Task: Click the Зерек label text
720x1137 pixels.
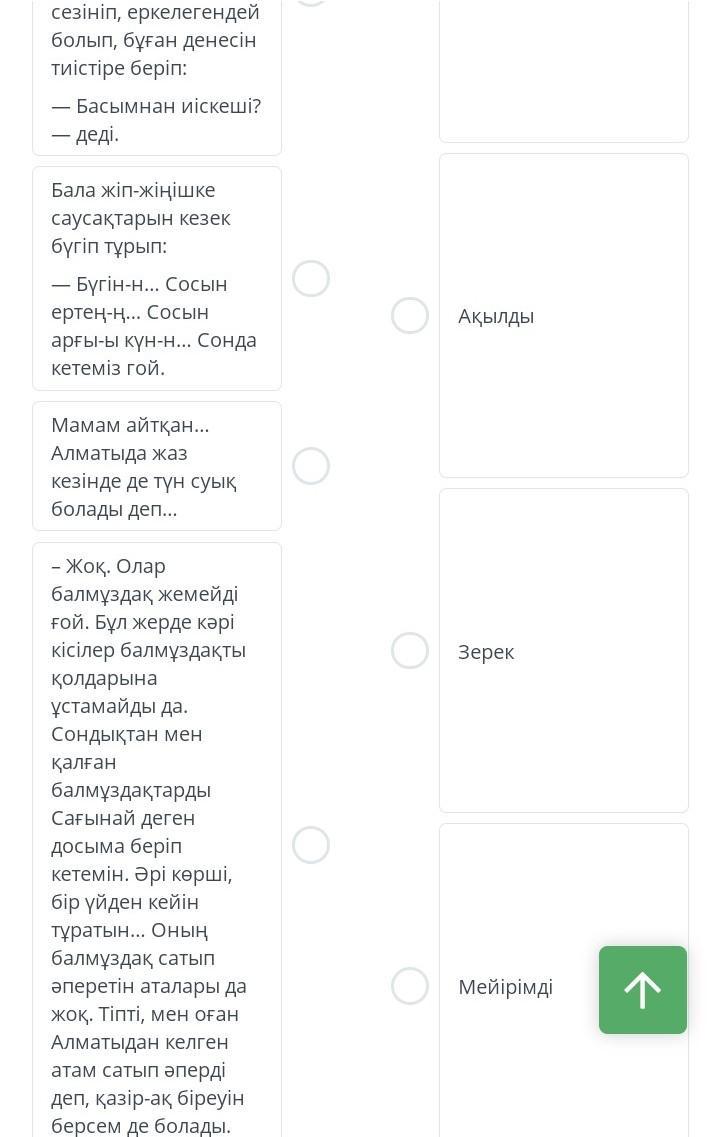Action: 486,652
